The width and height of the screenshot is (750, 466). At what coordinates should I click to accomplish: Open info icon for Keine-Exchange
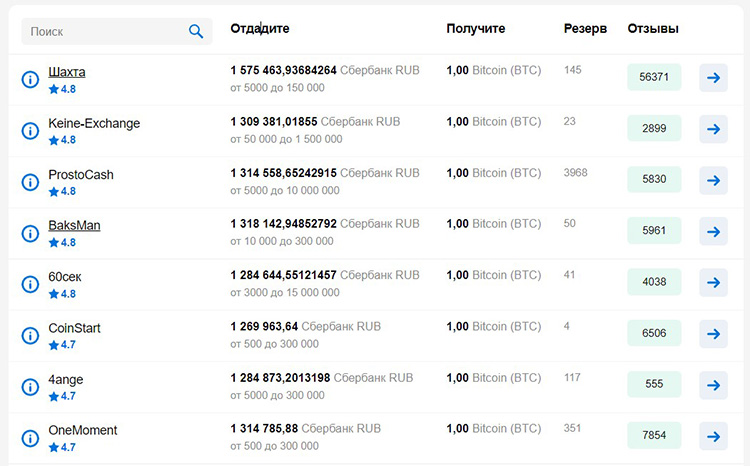point(30,130)
